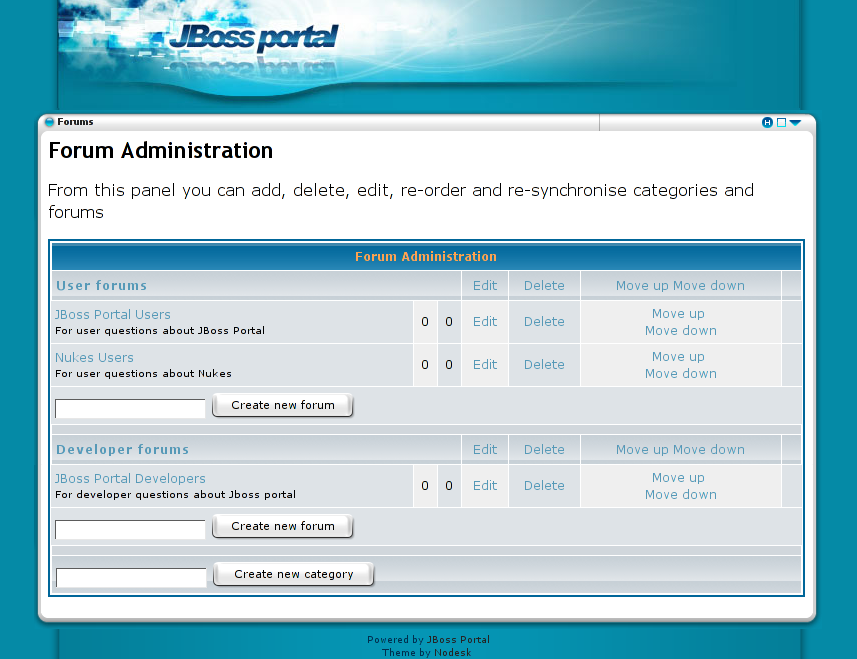Image resolution: width=857 pixels, height=659 pixels.
Task: Click the Help 'H' portlet icon
Action: [x=767, y=122]
